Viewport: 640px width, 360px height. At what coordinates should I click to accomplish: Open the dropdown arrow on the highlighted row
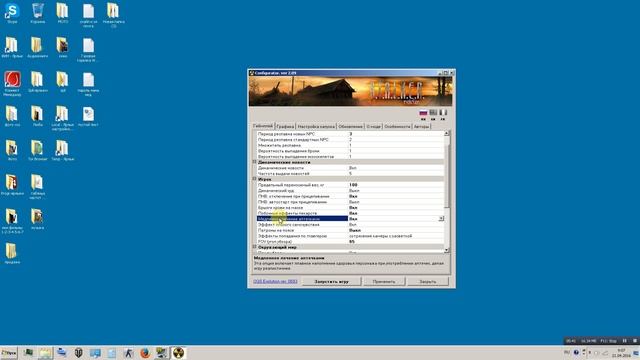[x=441, y=219]
